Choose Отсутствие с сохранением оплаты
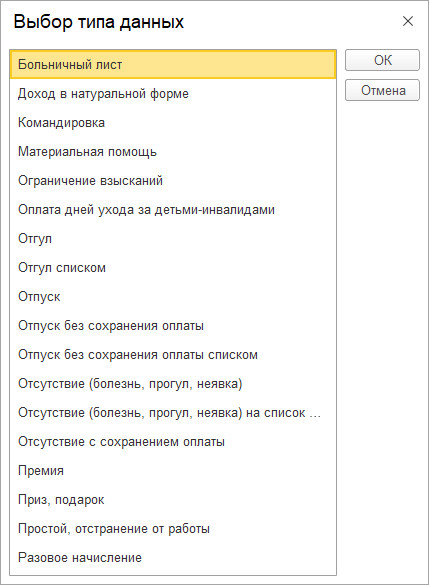Screen dimensions: 429x585 (173, 442)
